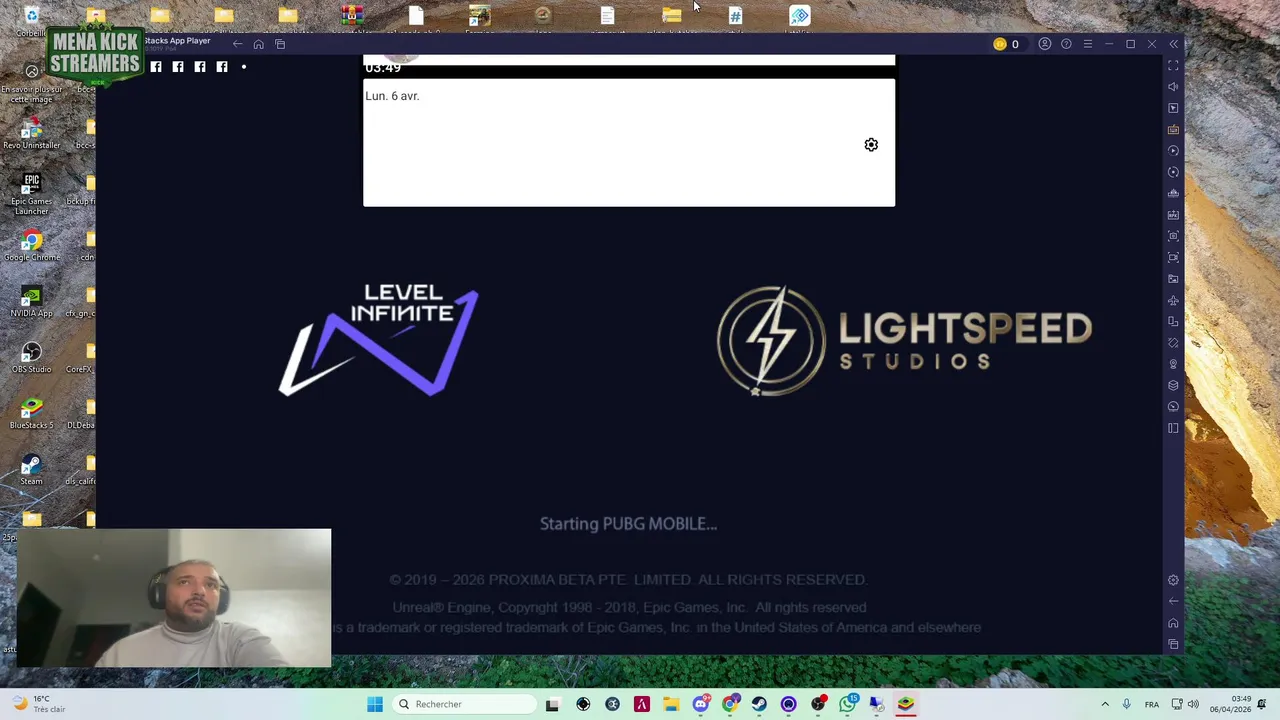Image resolution: width=1280 pixels, height=720 pixels.
Task: Click the volume speaker icon in BlueStacks sidebar
Action: click(x=1173, y=86)
